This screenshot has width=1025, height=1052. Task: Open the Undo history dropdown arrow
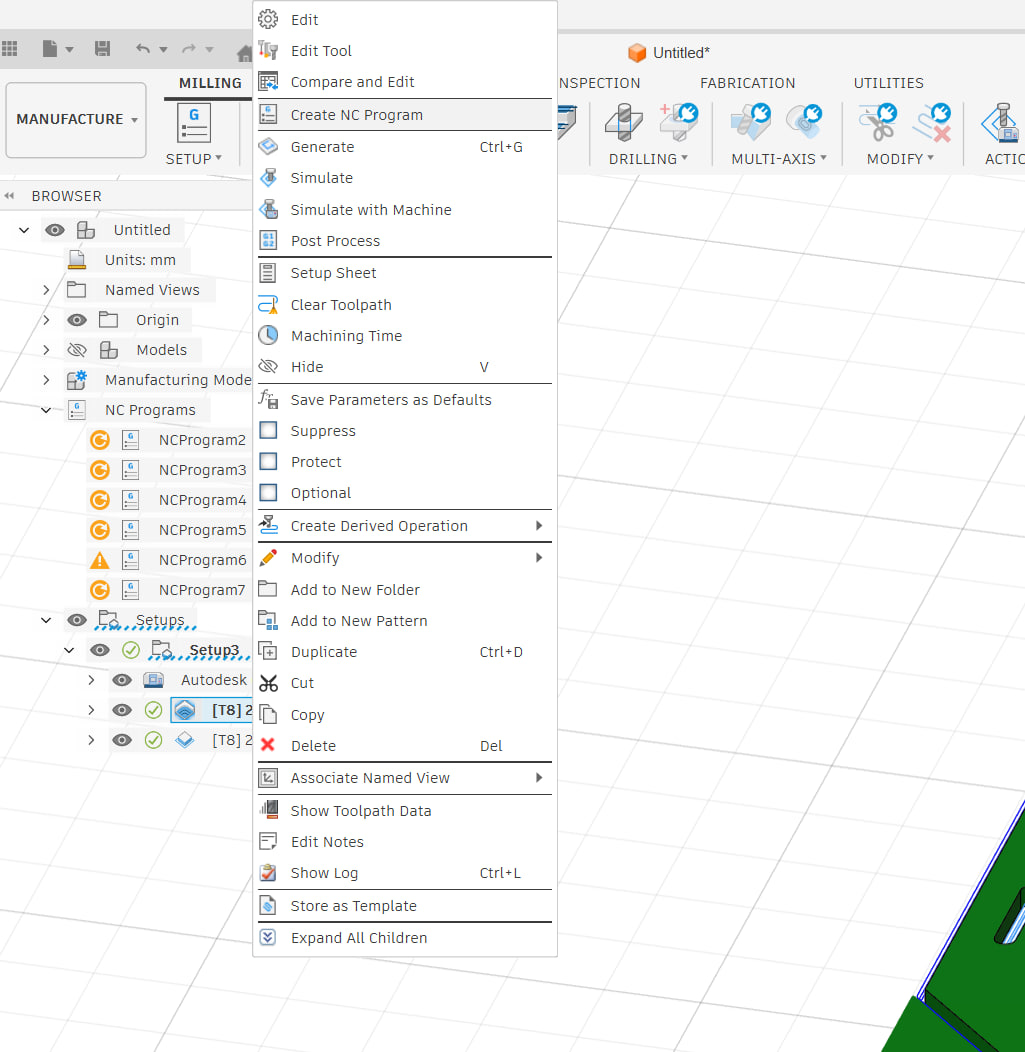[163, 49]
